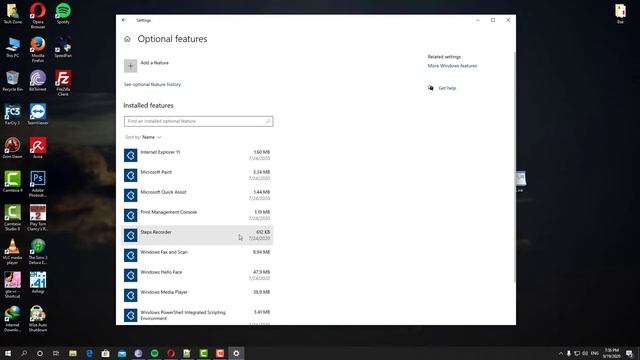Open Task View from the taskbar
This screenshot has width=640, height=360.
coord(56,353)
